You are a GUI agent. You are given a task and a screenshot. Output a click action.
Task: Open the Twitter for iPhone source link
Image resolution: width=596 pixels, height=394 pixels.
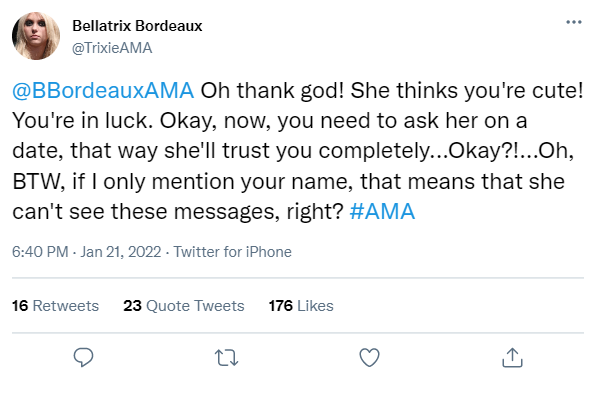point(233,252)
